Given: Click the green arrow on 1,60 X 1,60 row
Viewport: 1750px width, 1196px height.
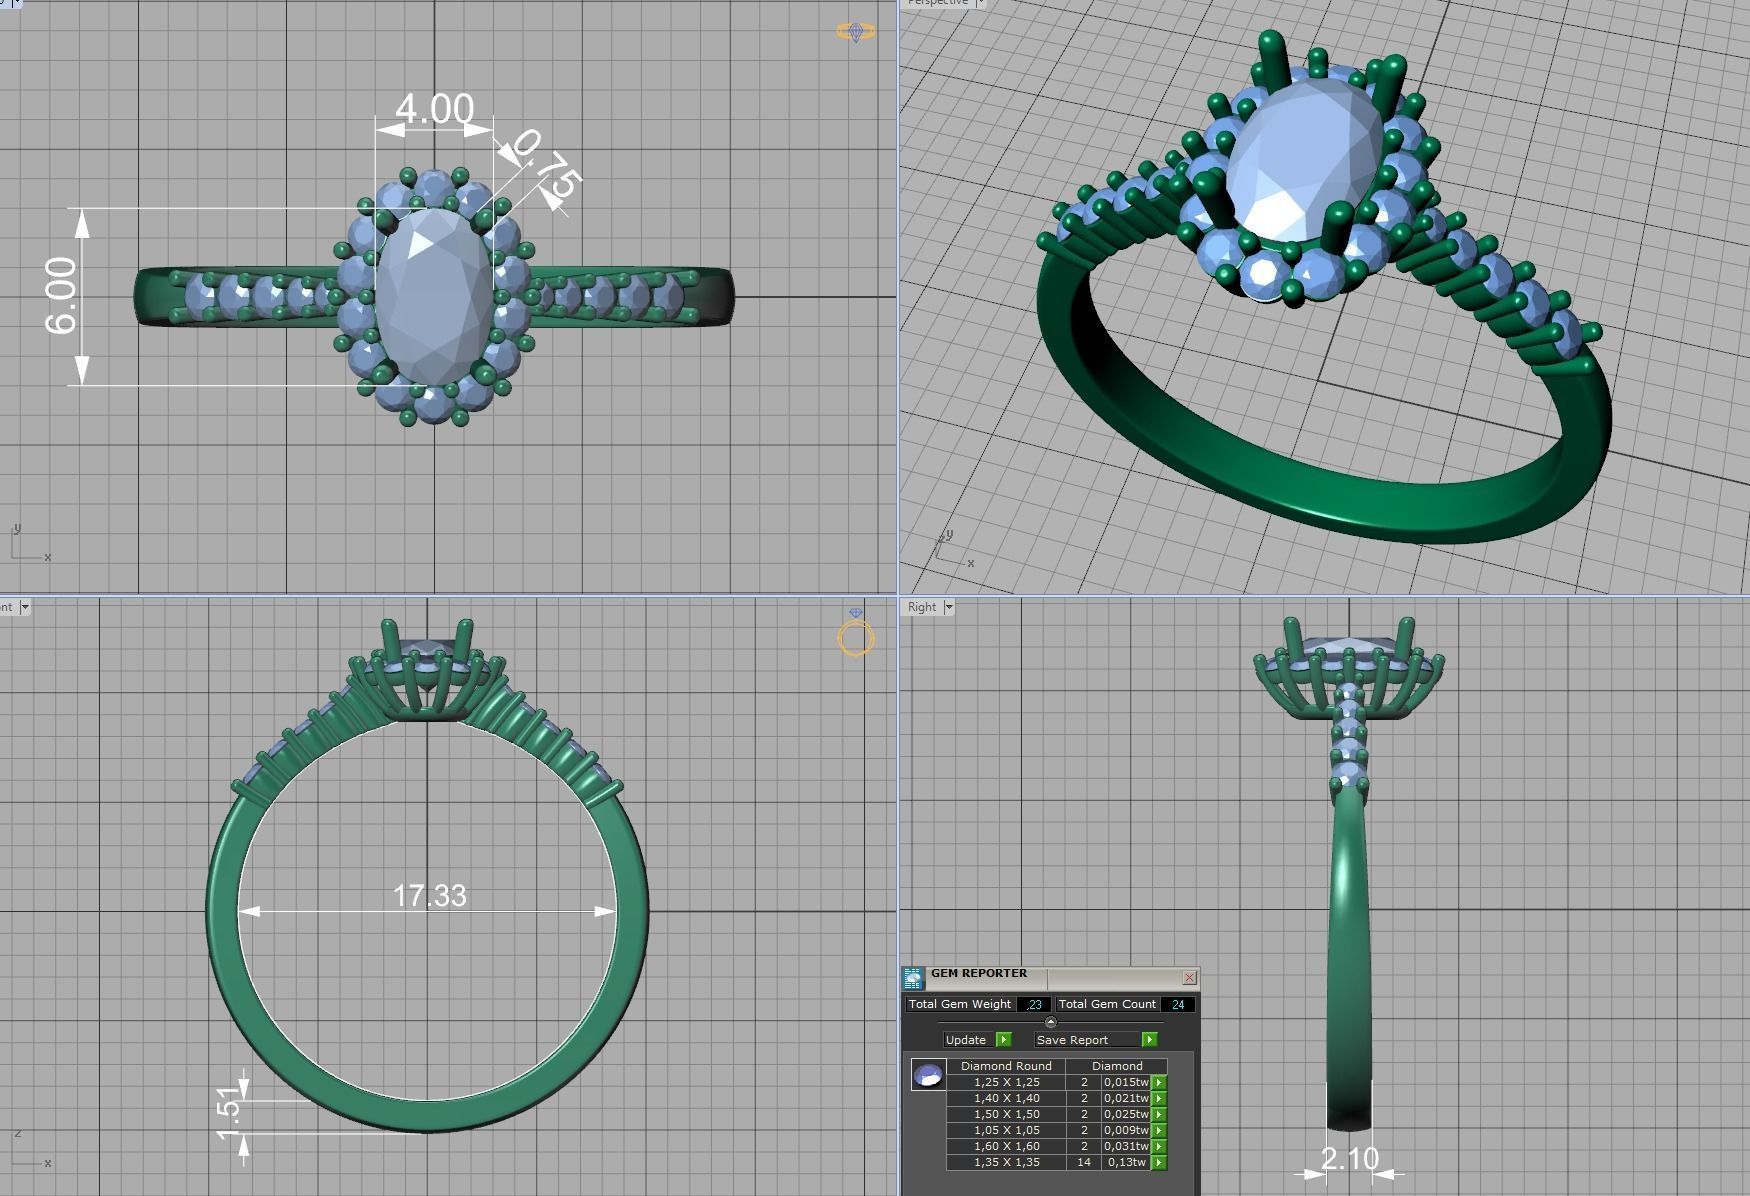Looking at the screenshot, I should tap(1159, 1146).
